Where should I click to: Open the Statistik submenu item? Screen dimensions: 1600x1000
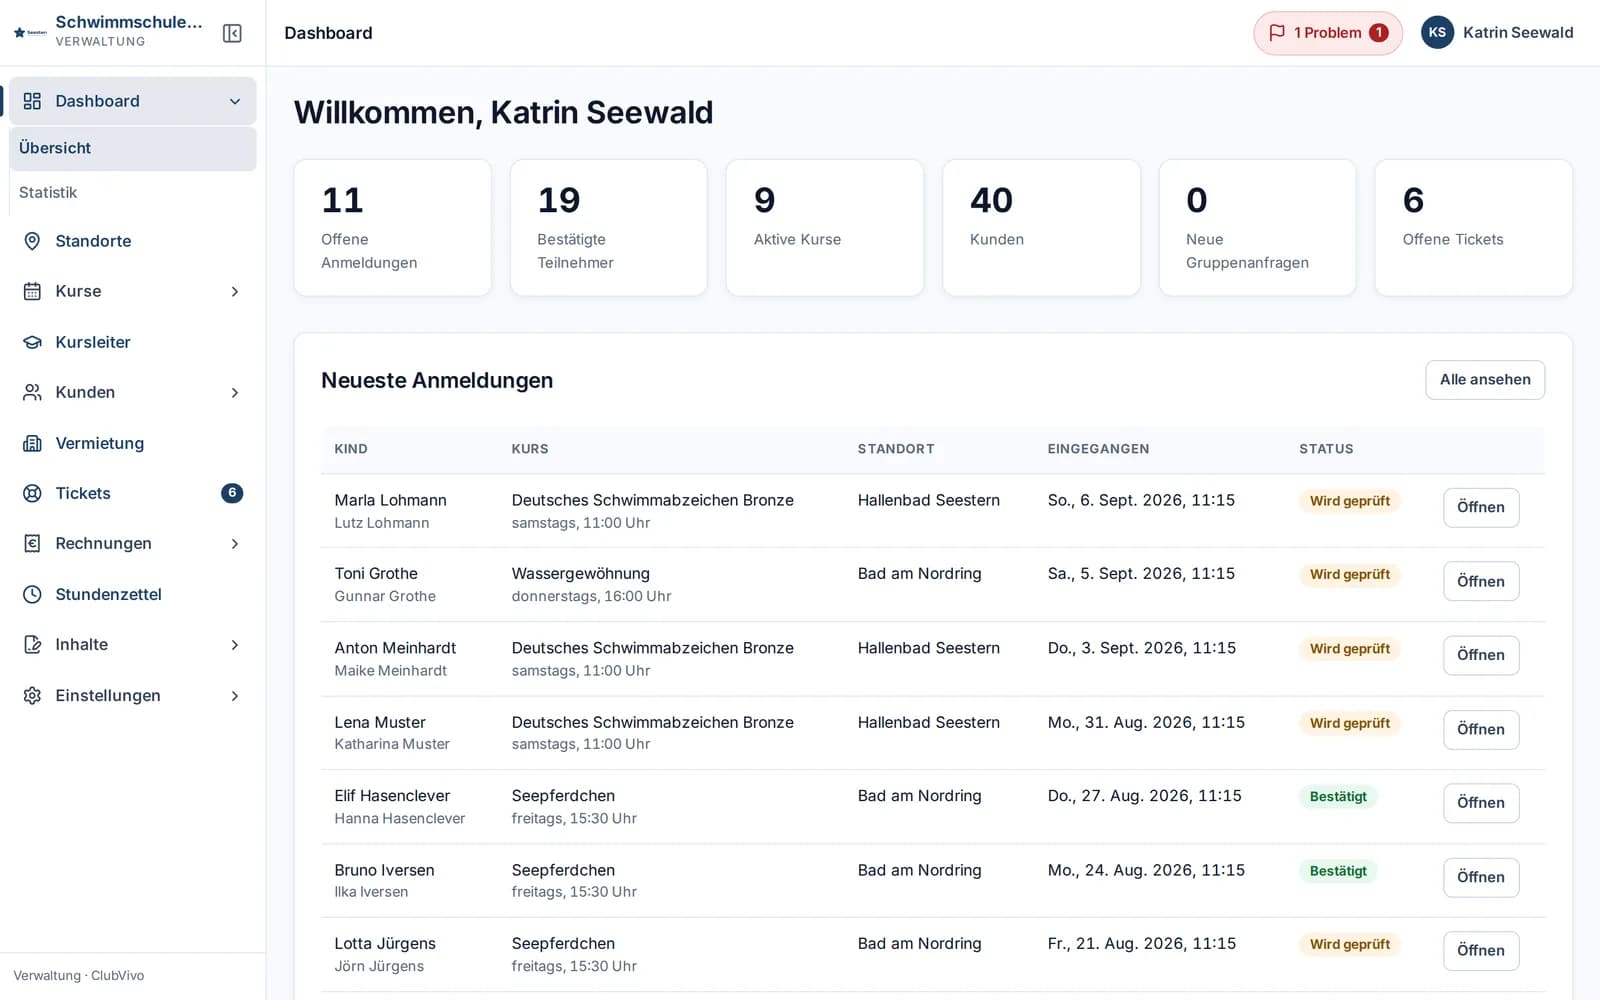click(133, 192)
